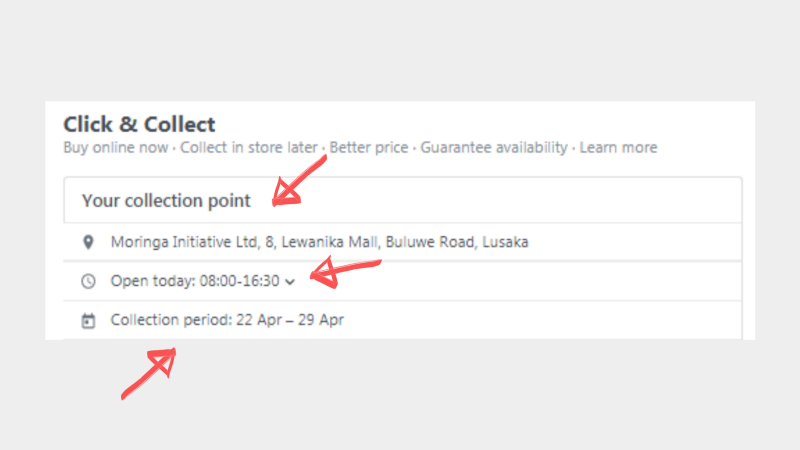This screenshot has height=450, width=800.
Task: Expand opening hours with the chevron
Action: point(290,282)
